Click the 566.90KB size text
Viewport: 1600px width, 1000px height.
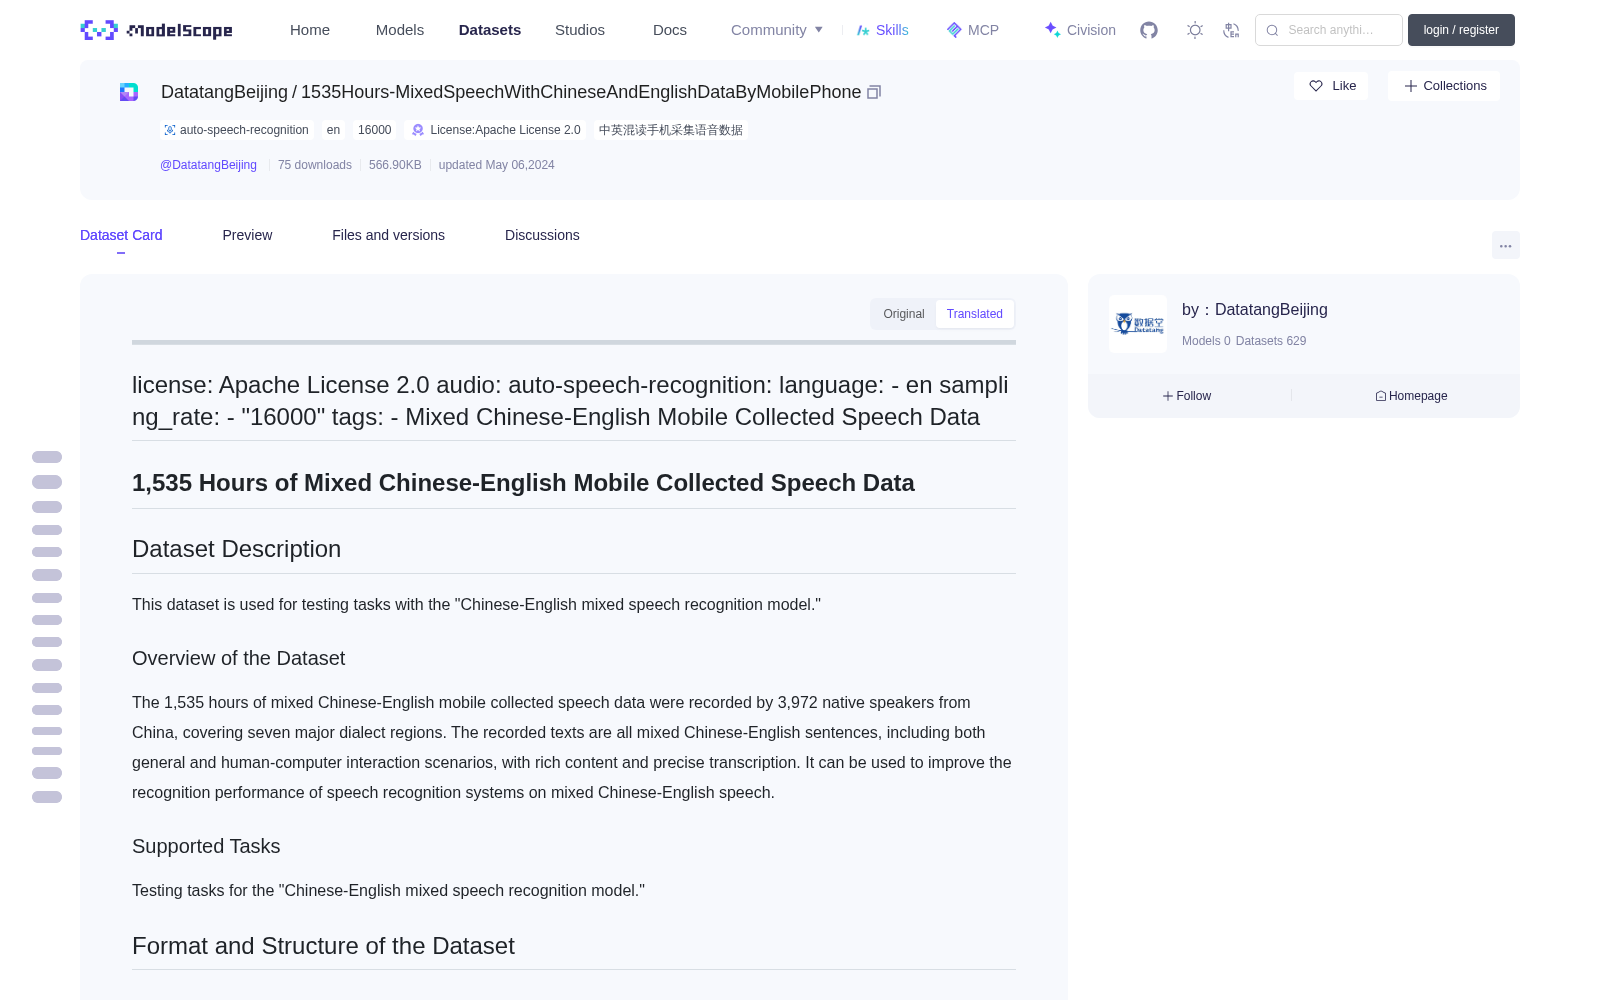395,165
